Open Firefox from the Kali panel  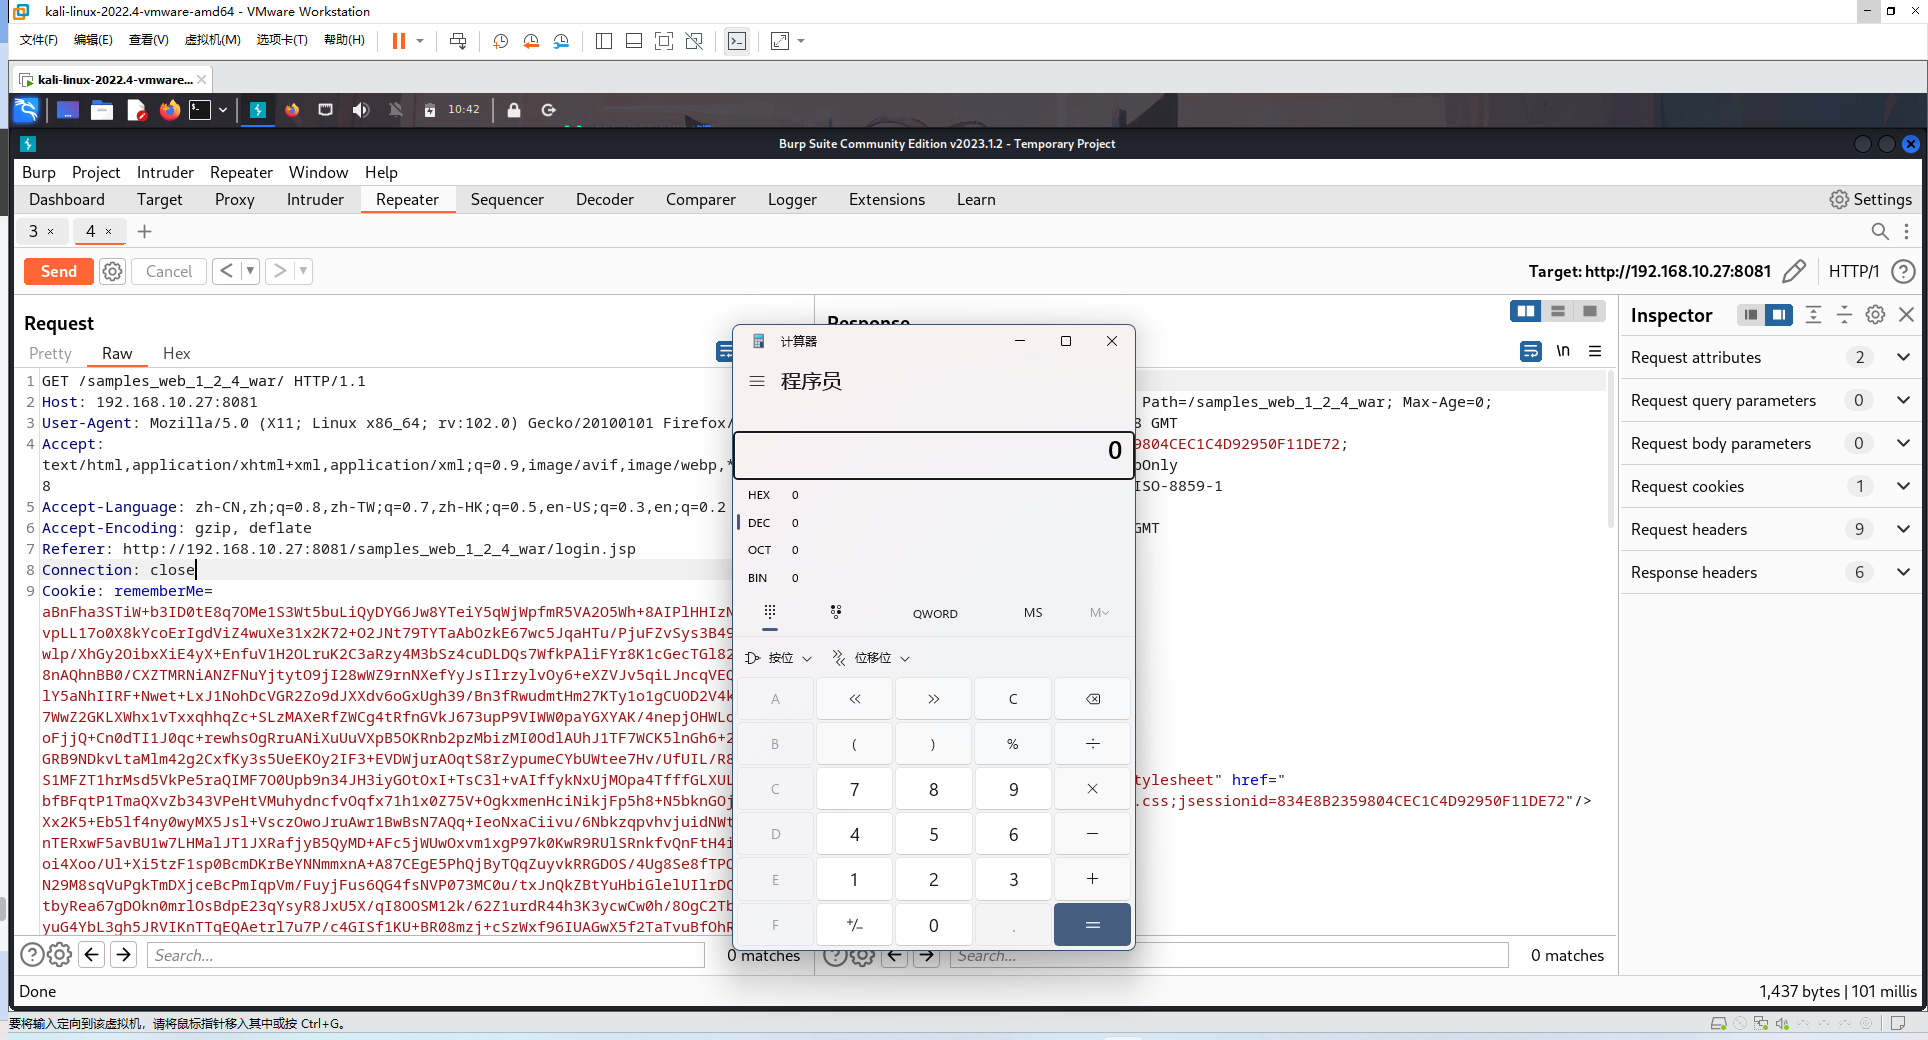[170, 110]
